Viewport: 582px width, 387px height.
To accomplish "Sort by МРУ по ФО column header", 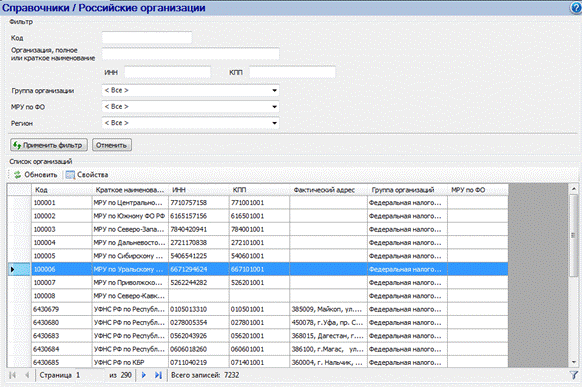I will pos(478,190).
